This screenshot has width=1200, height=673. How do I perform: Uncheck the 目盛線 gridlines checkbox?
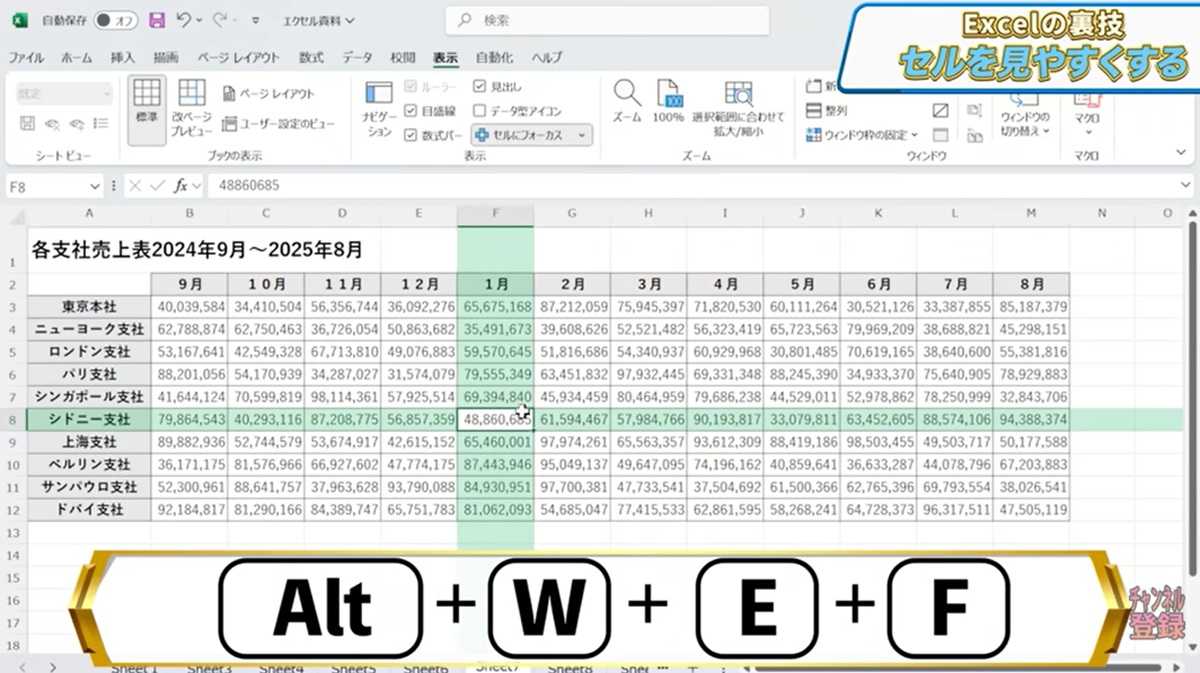[413, 111]
